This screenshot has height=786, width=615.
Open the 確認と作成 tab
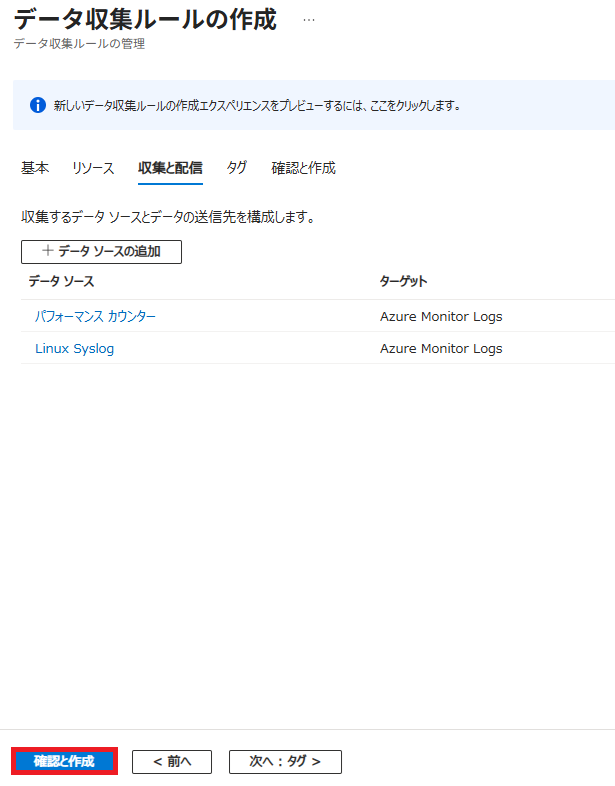pyautogui.click(x=303, y=168)
